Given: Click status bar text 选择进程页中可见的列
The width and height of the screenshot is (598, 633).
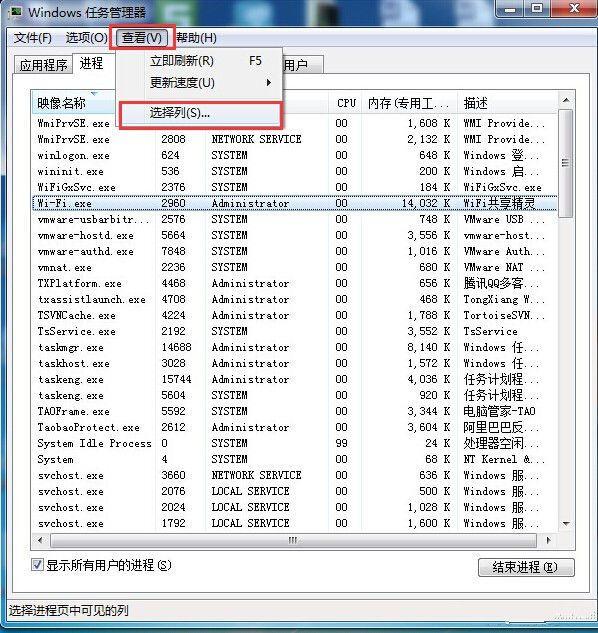Looking at the screenshot, I should coord(69,610).
